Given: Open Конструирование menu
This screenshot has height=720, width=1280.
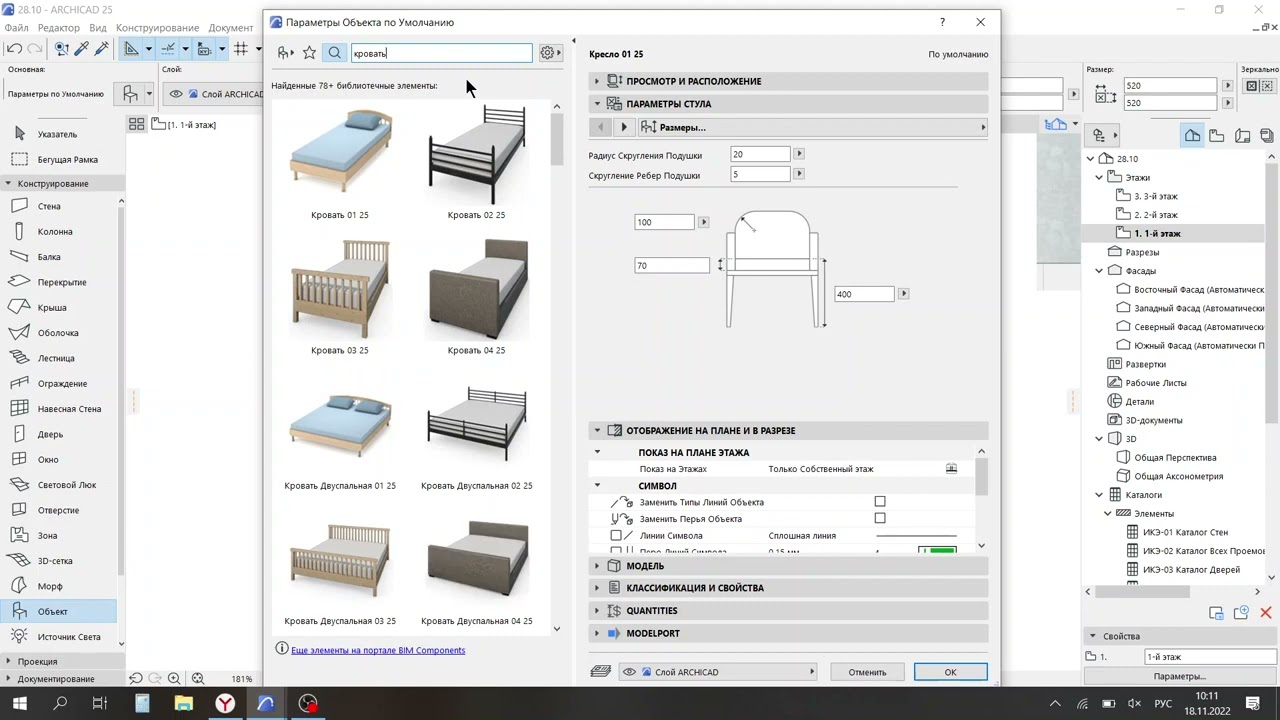Looking at the screenshot, I should pos(156,28).
